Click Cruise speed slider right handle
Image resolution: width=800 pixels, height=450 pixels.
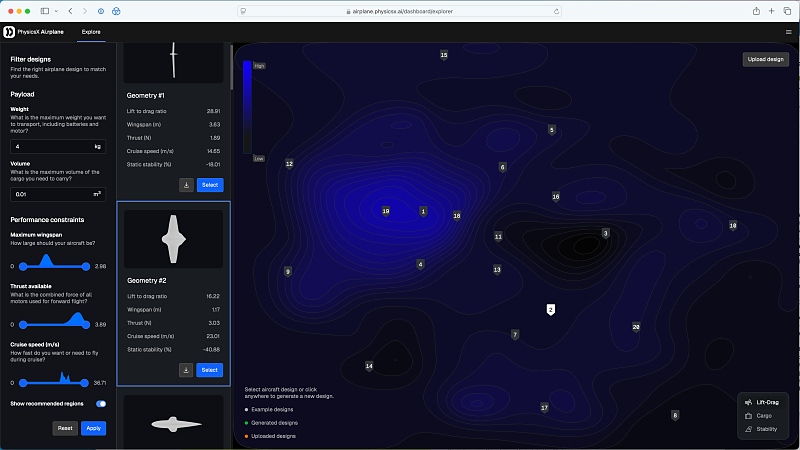[84, 383]
